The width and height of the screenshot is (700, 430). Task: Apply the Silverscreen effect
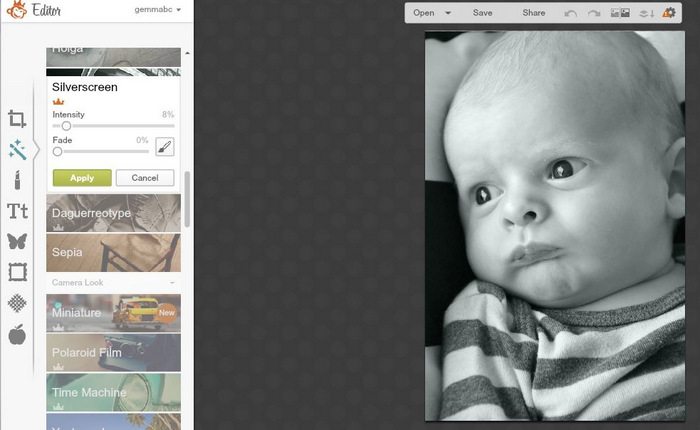[x=82, y=178]
